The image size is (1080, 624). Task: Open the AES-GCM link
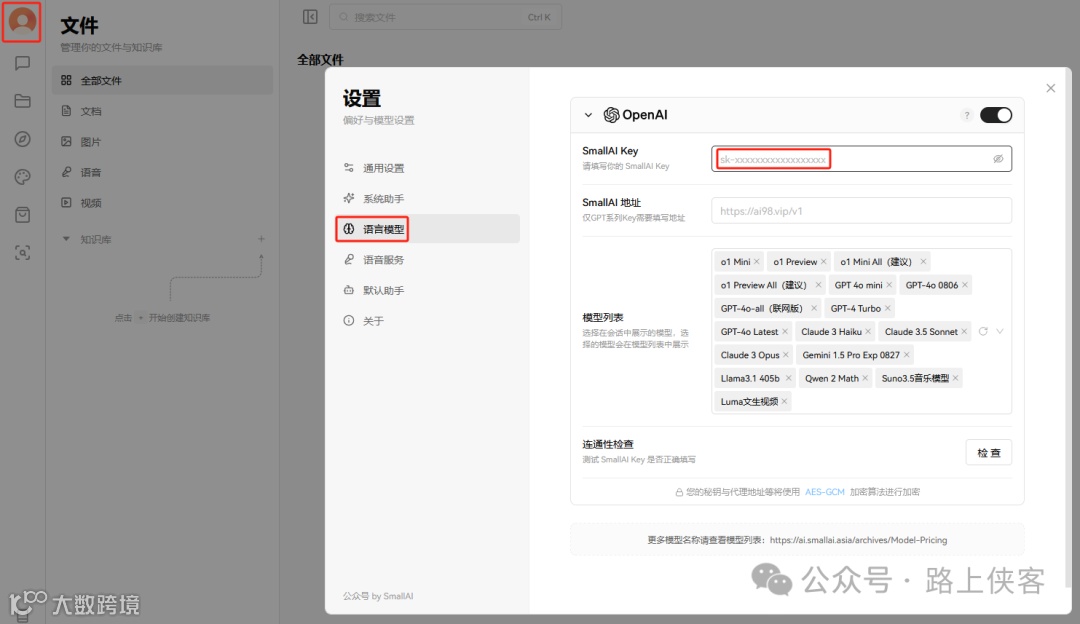coord(824,492)
